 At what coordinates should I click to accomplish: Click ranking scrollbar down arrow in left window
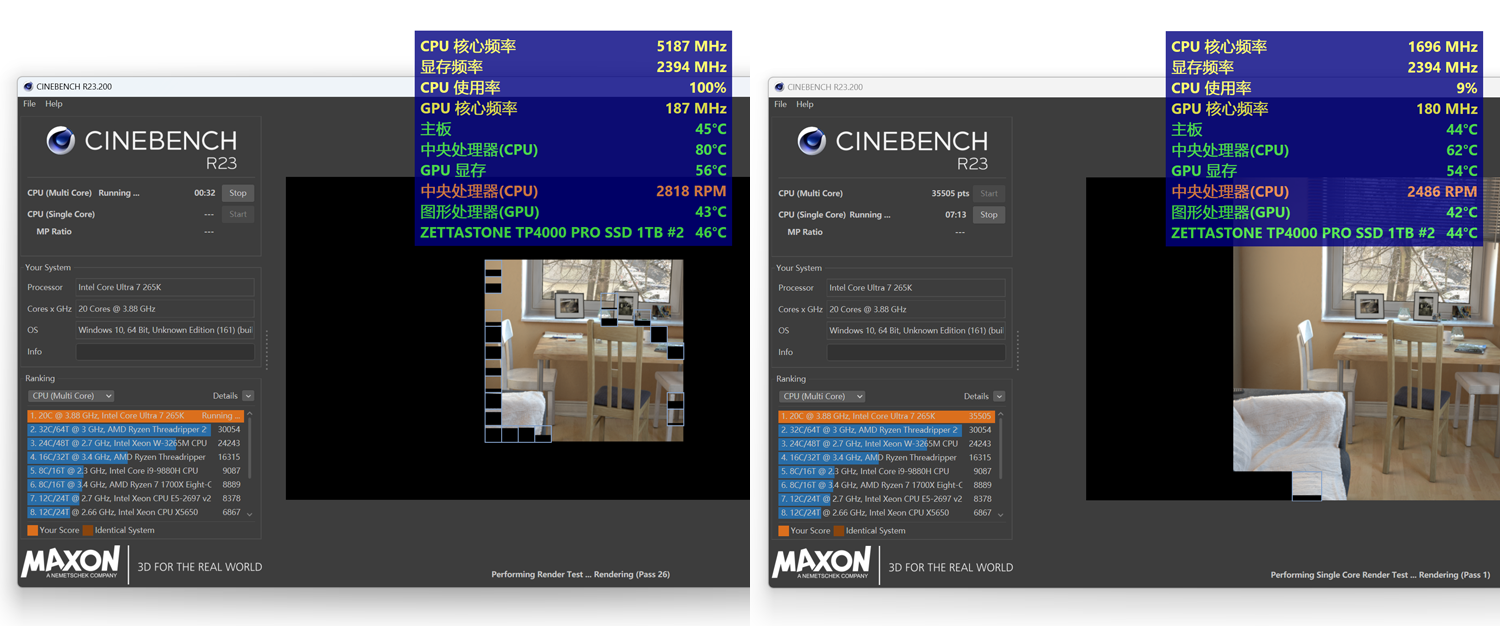[x=250, y=514]
